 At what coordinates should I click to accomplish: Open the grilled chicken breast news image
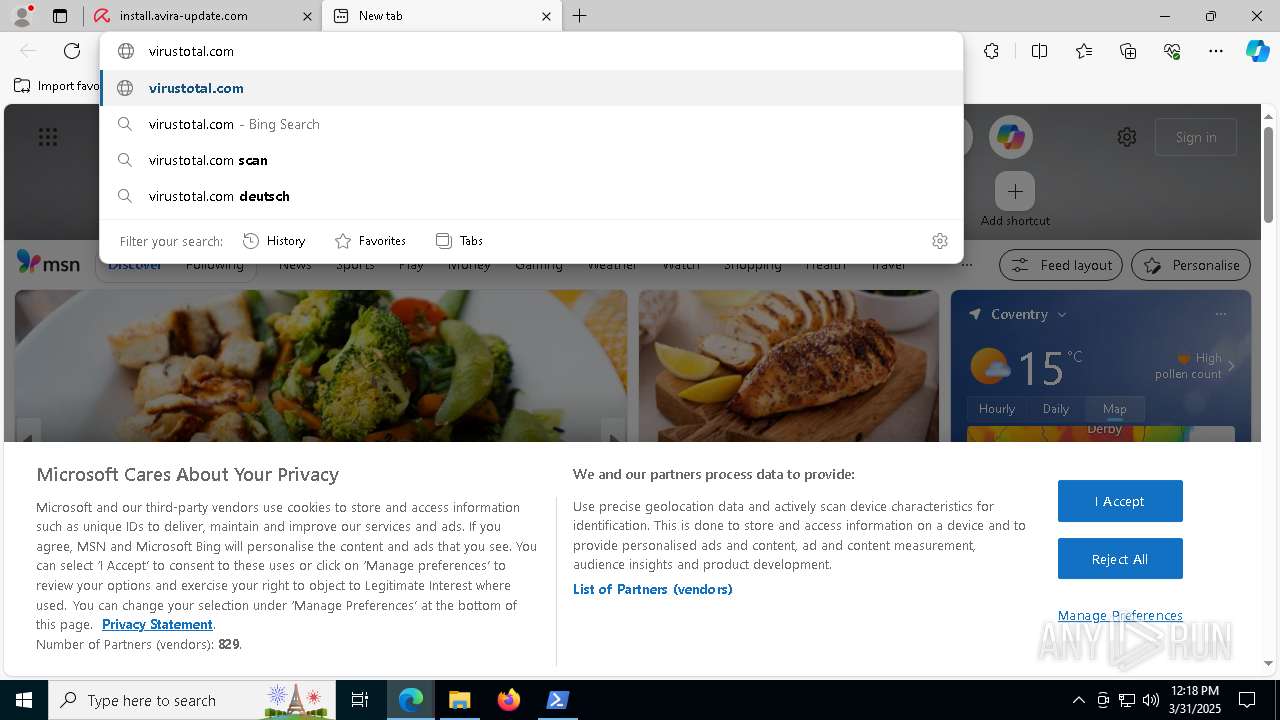[789, 366]
